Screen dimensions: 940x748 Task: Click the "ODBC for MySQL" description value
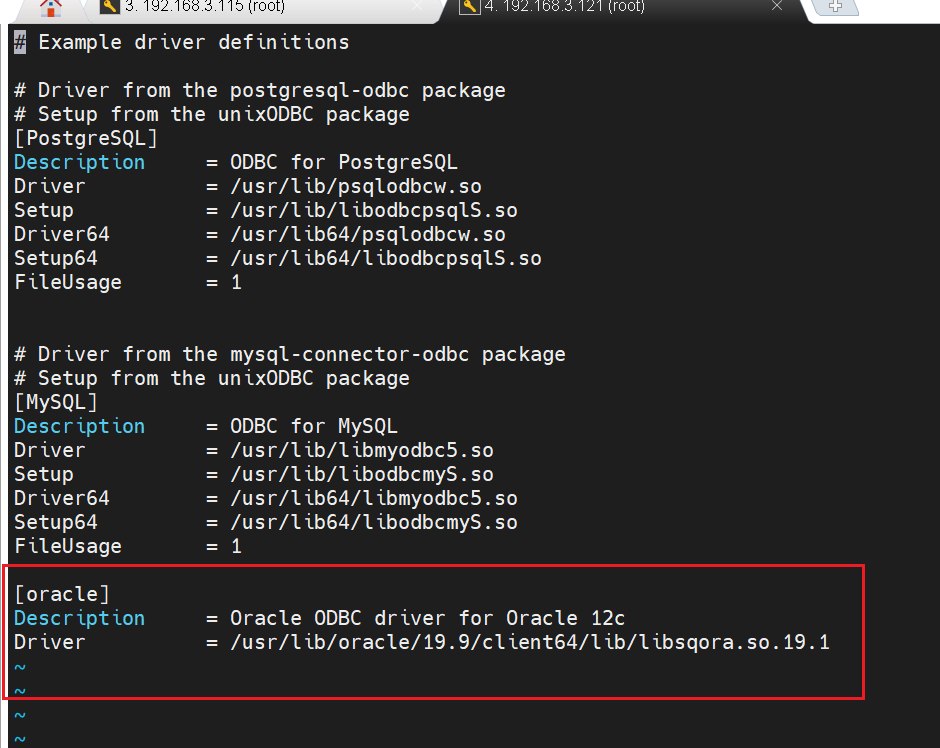click(x=313, y=426)
